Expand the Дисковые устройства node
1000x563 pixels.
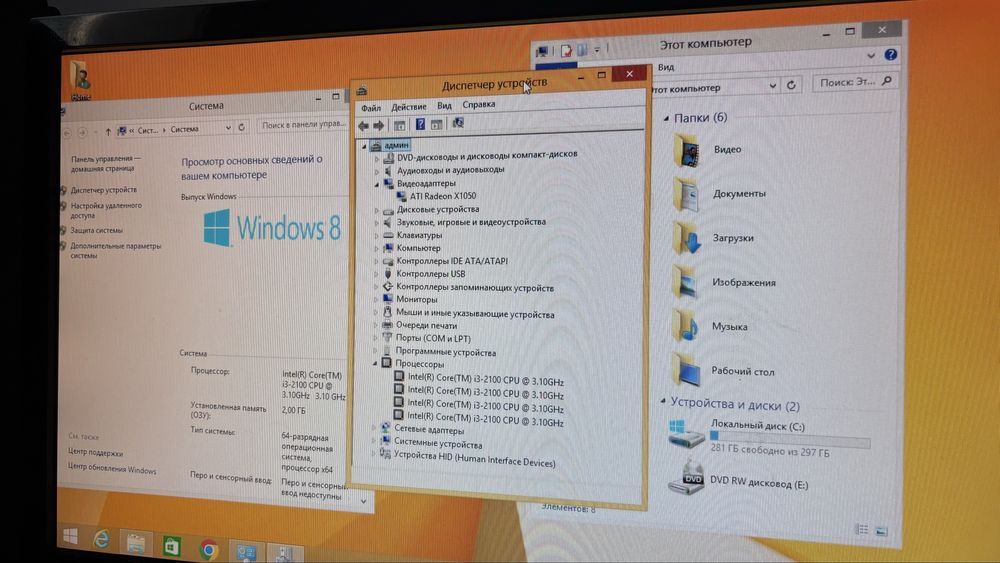(376, 210)
